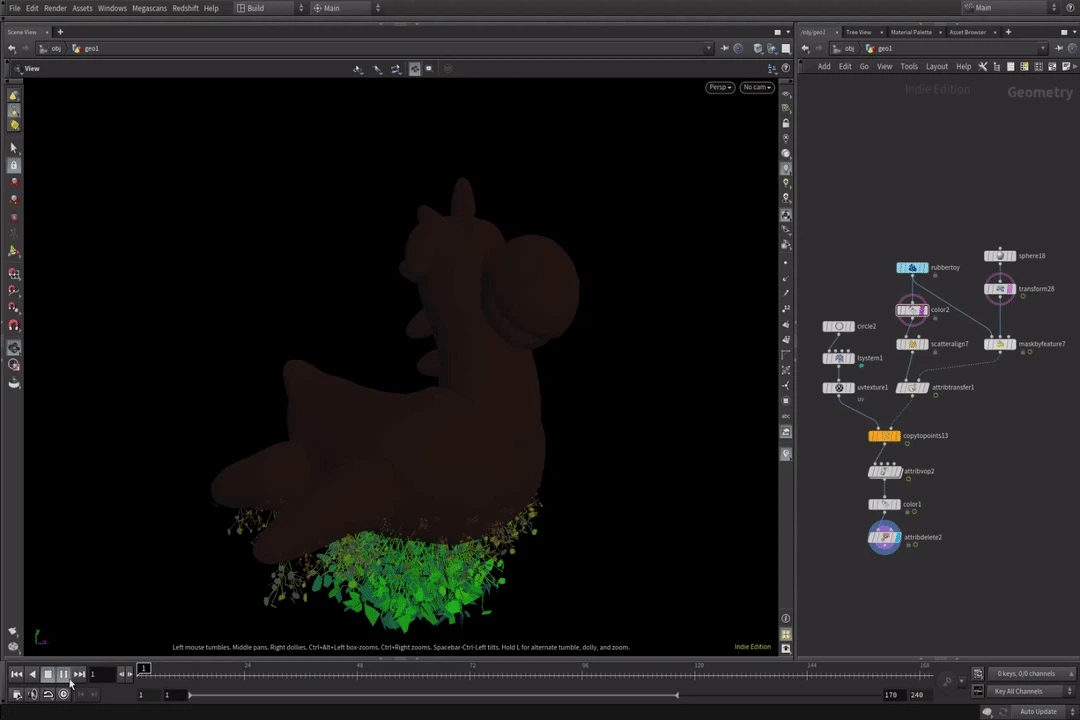This screenshot has height=720, width=1080.
Task: Click the maskbyfeature7 node
Action: pos(999,344)
